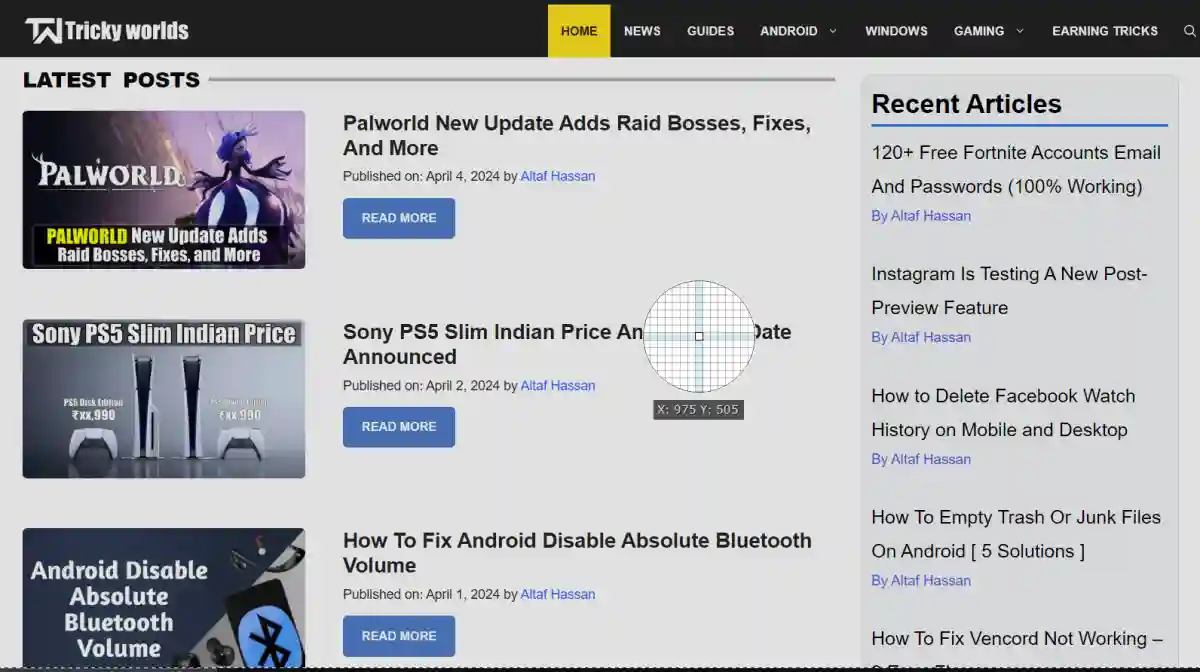Expand the Gaming menu dropdown arrow
Image resolution: width=1200 pixels, height=672 pixels.
(x=1019, y=31)
